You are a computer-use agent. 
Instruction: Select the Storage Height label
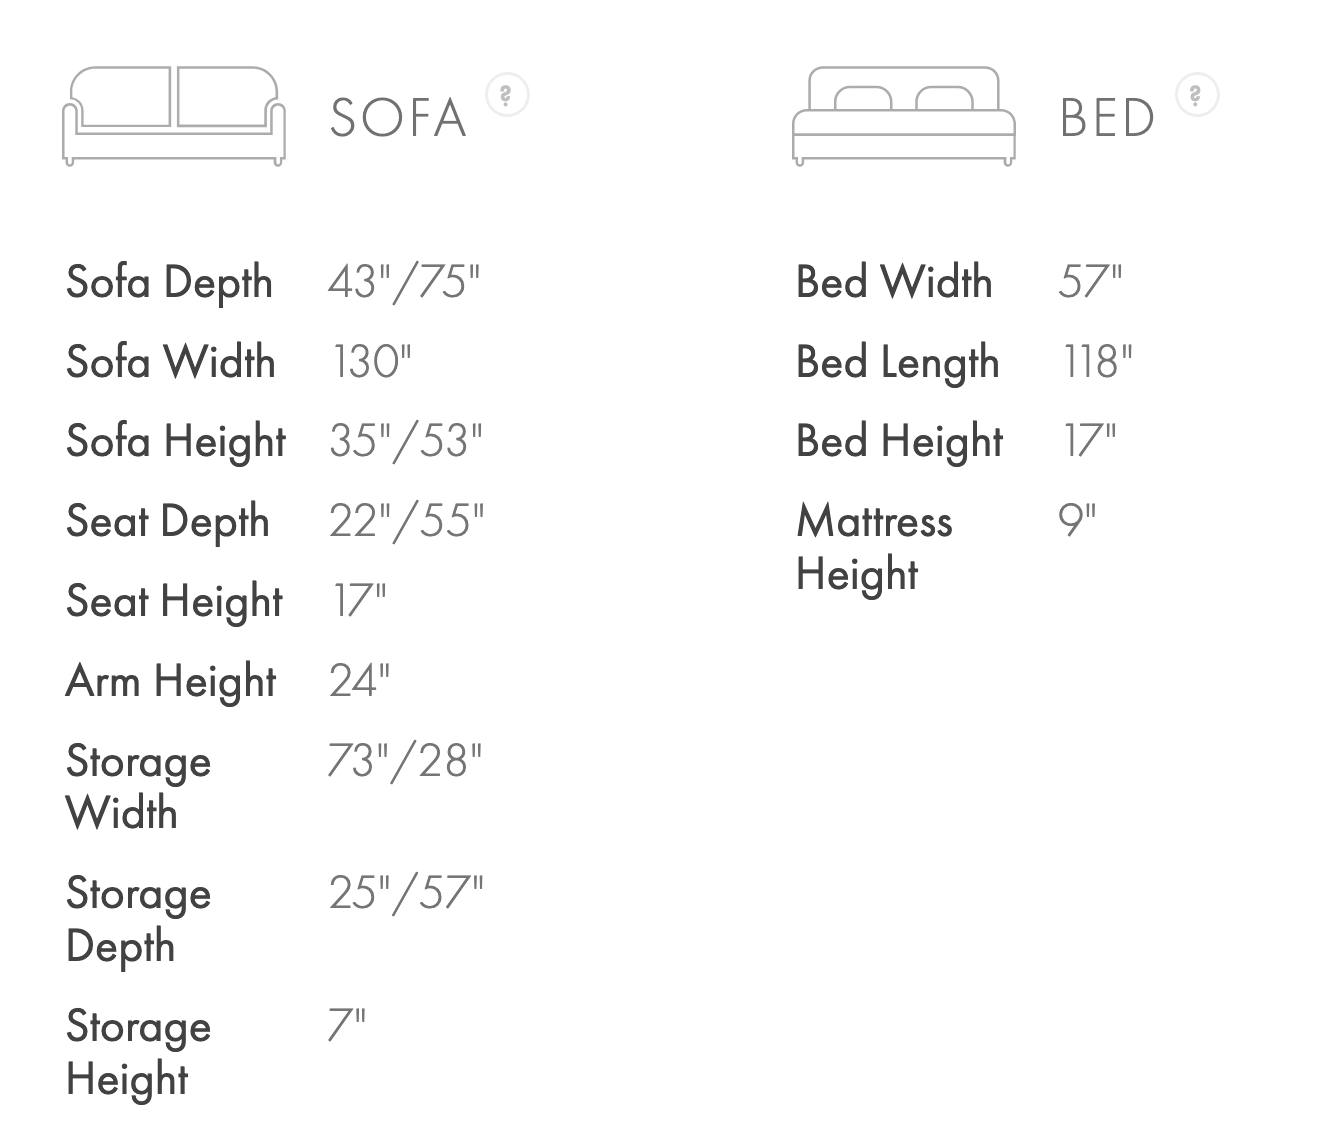pyautogui.click(x=138, y=1052)
